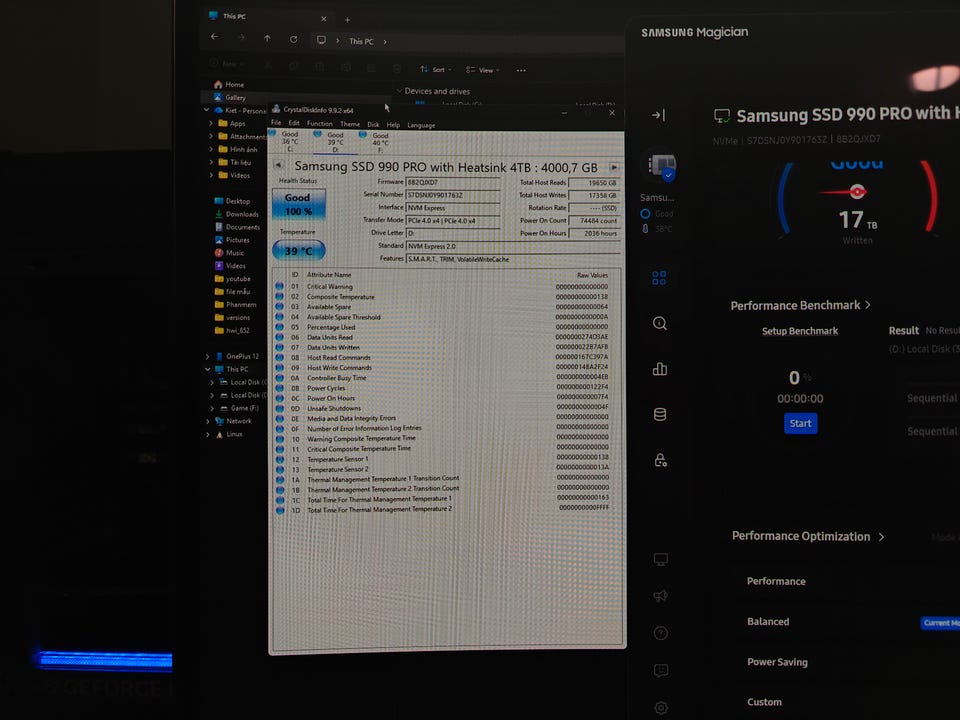
Task: Open the help question-mark icon in Magician
Action: [x=661, y=633]
